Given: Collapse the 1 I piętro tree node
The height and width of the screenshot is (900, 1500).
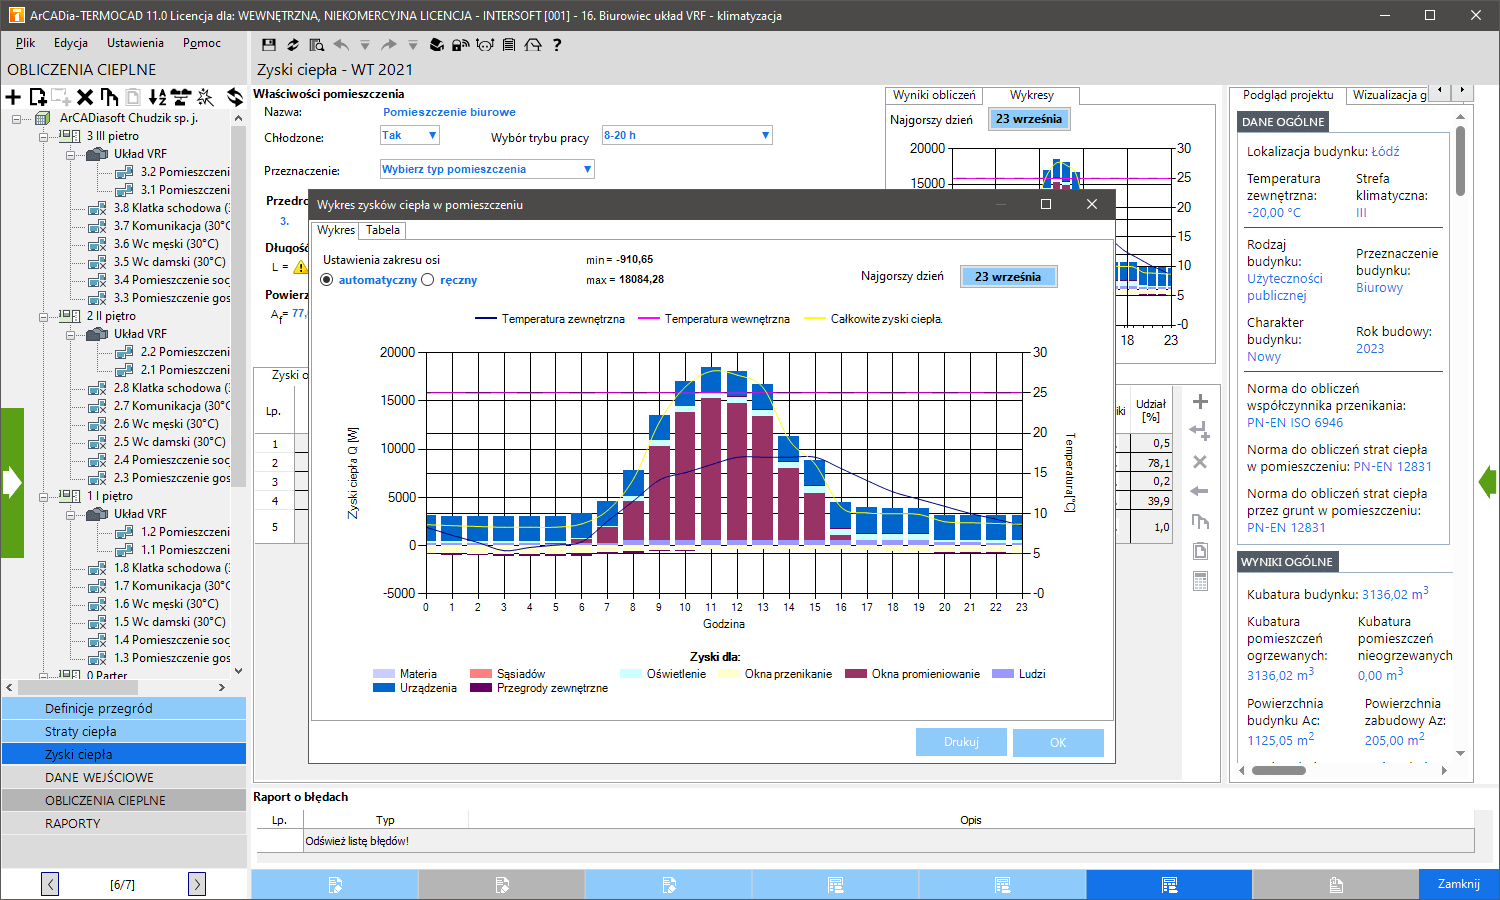Looking at the screenshot, I should coord(44,496).
